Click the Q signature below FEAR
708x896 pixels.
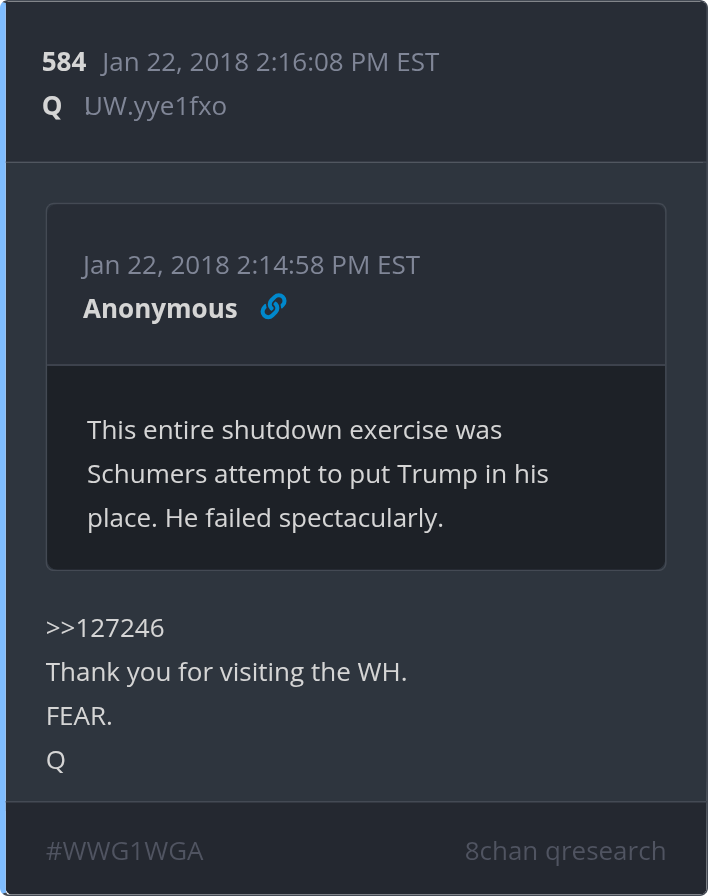tap(56, 760)
